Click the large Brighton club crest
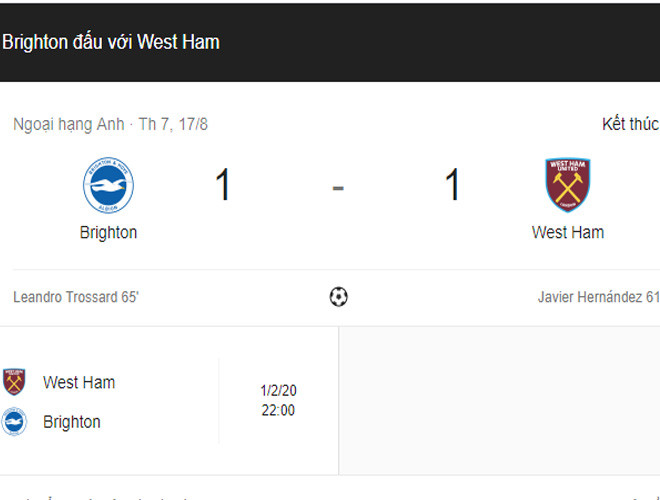 tap(108, 186)
